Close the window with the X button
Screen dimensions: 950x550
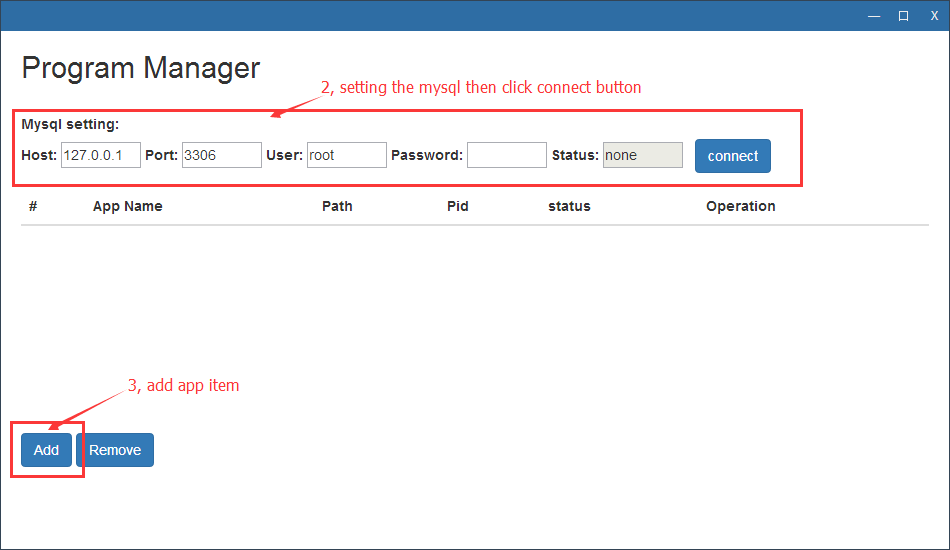(934, 16)
